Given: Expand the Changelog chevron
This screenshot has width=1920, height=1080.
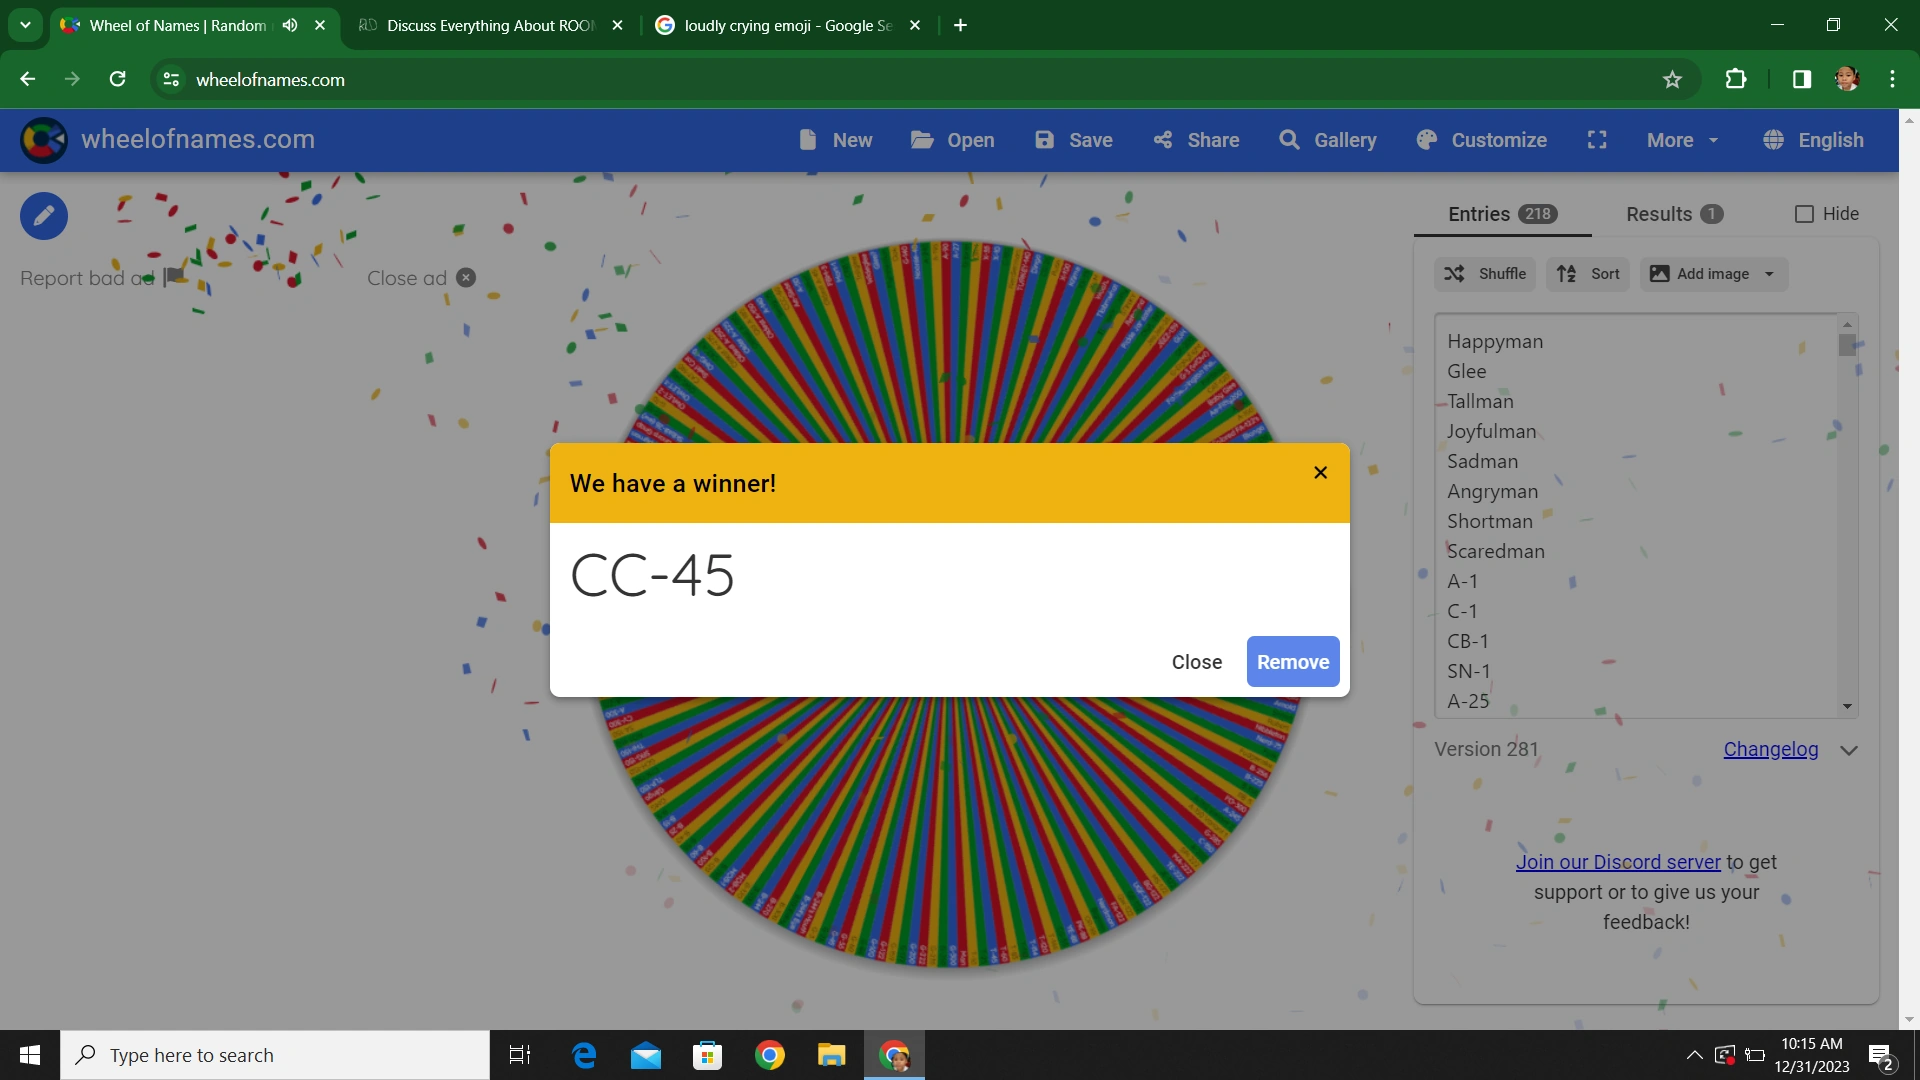Looking at the screenshot, I should (1849, 750).
